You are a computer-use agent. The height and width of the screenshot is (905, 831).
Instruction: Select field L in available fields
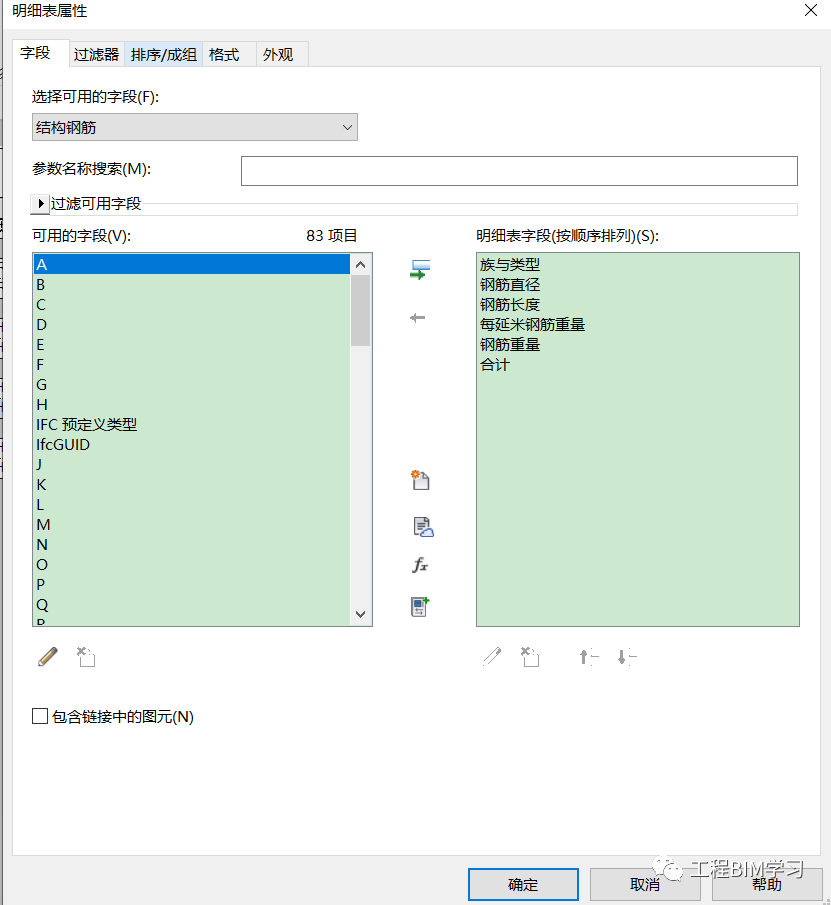(192, 504)
